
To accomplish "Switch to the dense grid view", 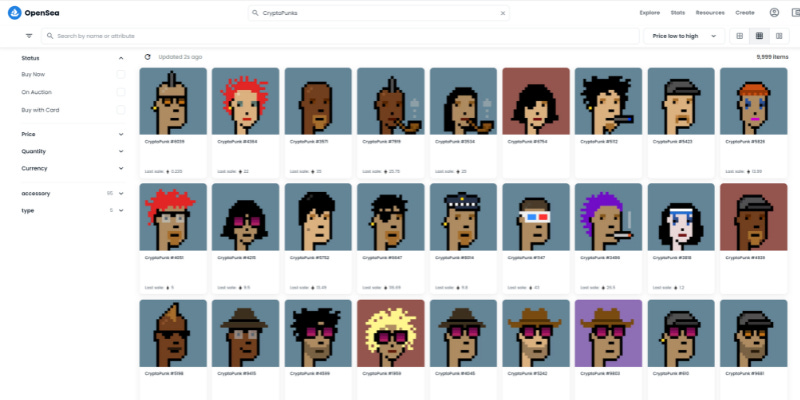I will tap(759, 36).
